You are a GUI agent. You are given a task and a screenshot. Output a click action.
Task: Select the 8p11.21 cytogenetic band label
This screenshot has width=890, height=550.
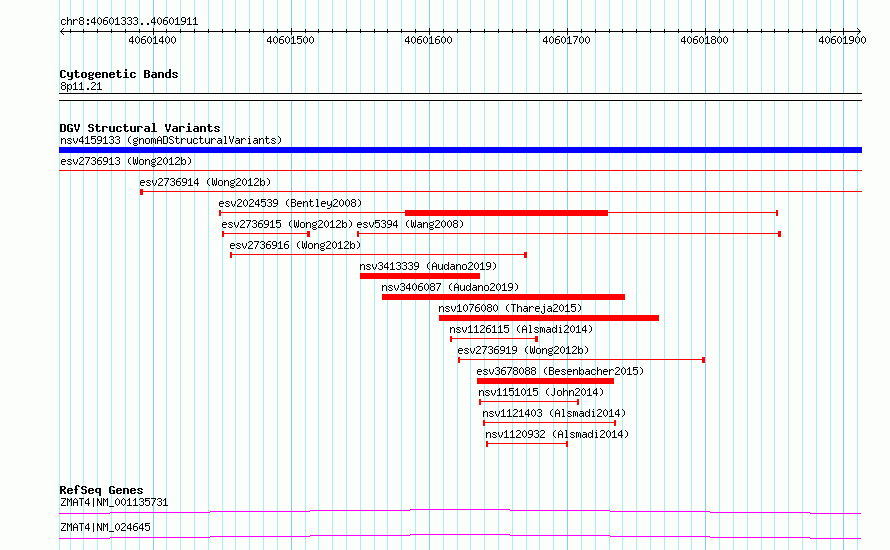(81, 86)
